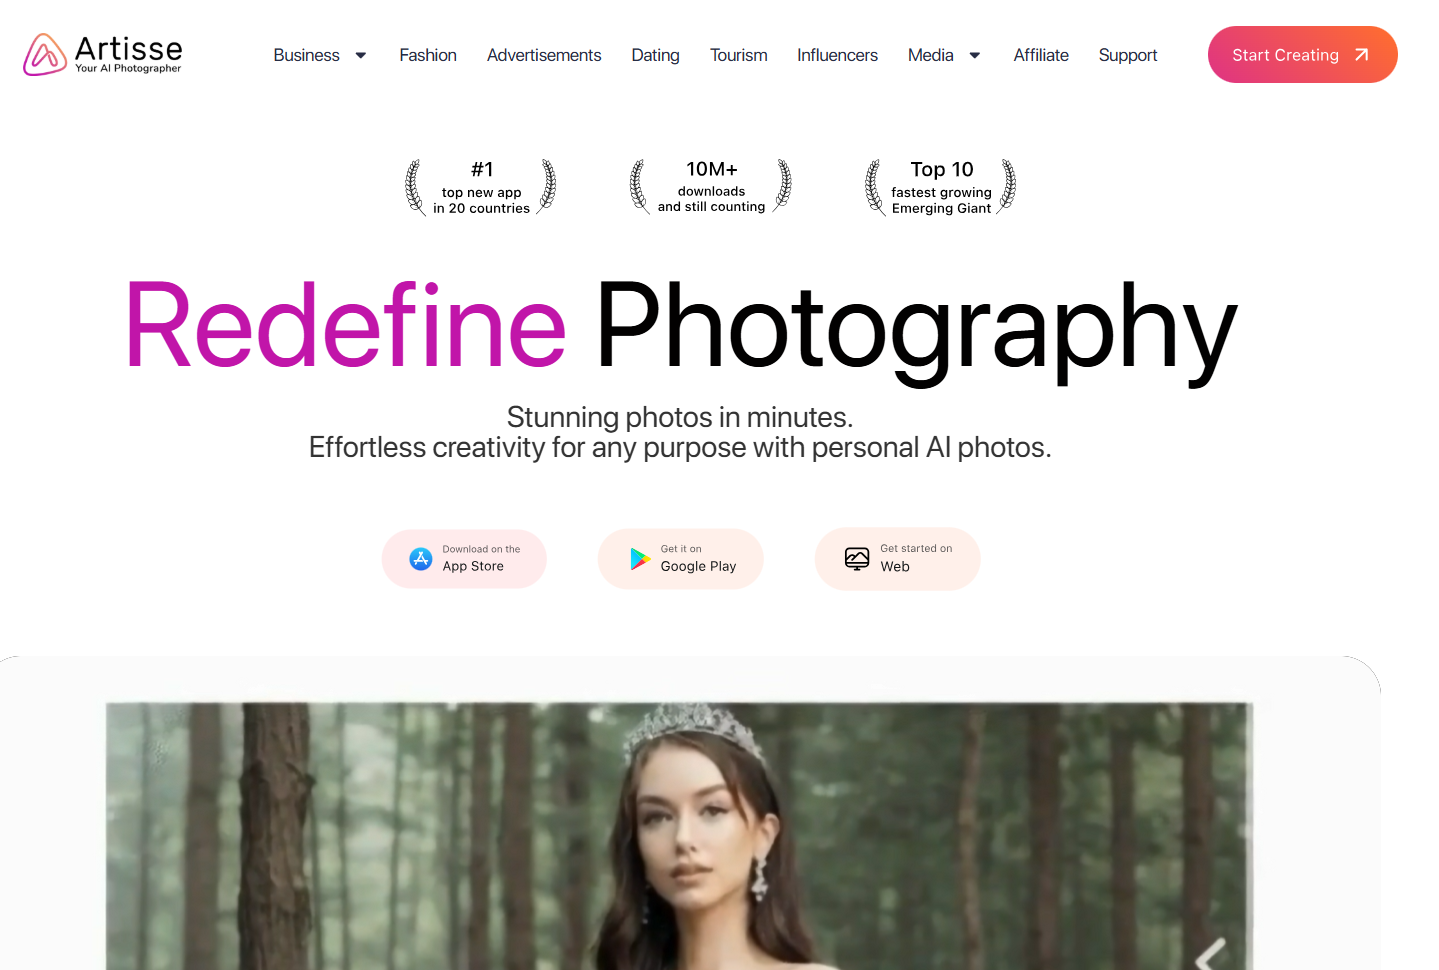Open the Business menu
Screen dimensions: 1439x970
click(307, 55)
